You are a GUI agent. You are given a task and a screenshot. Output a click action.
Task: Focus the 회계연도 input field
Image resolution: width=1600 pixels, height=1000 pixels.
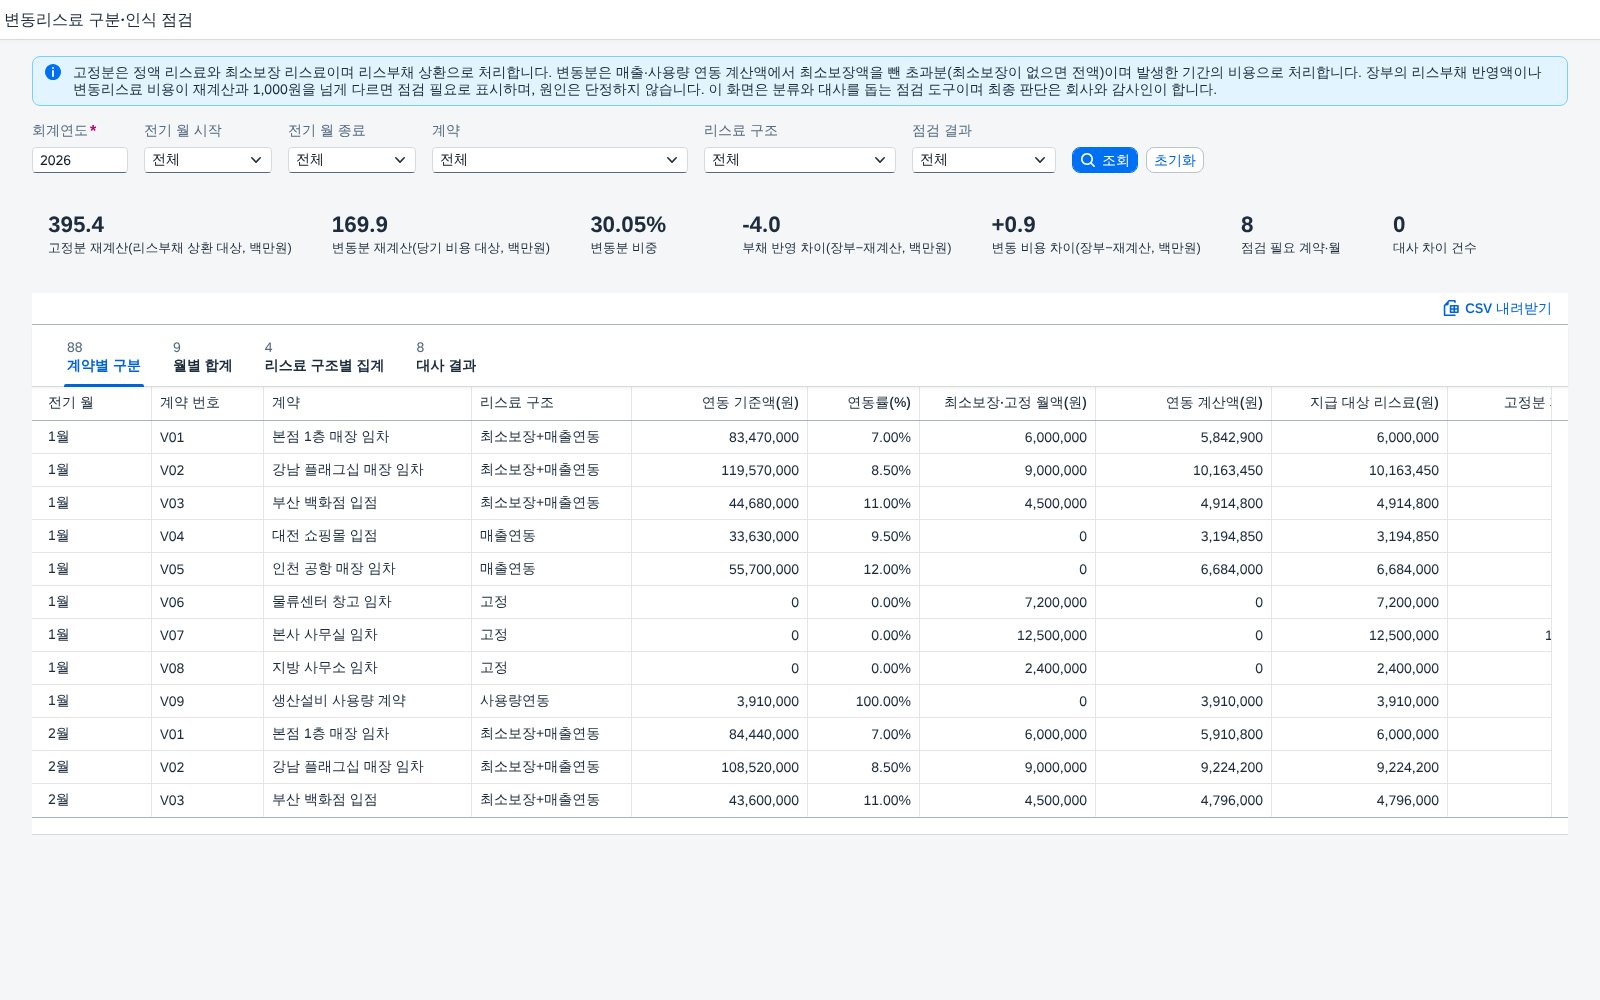tap(80, 160)
